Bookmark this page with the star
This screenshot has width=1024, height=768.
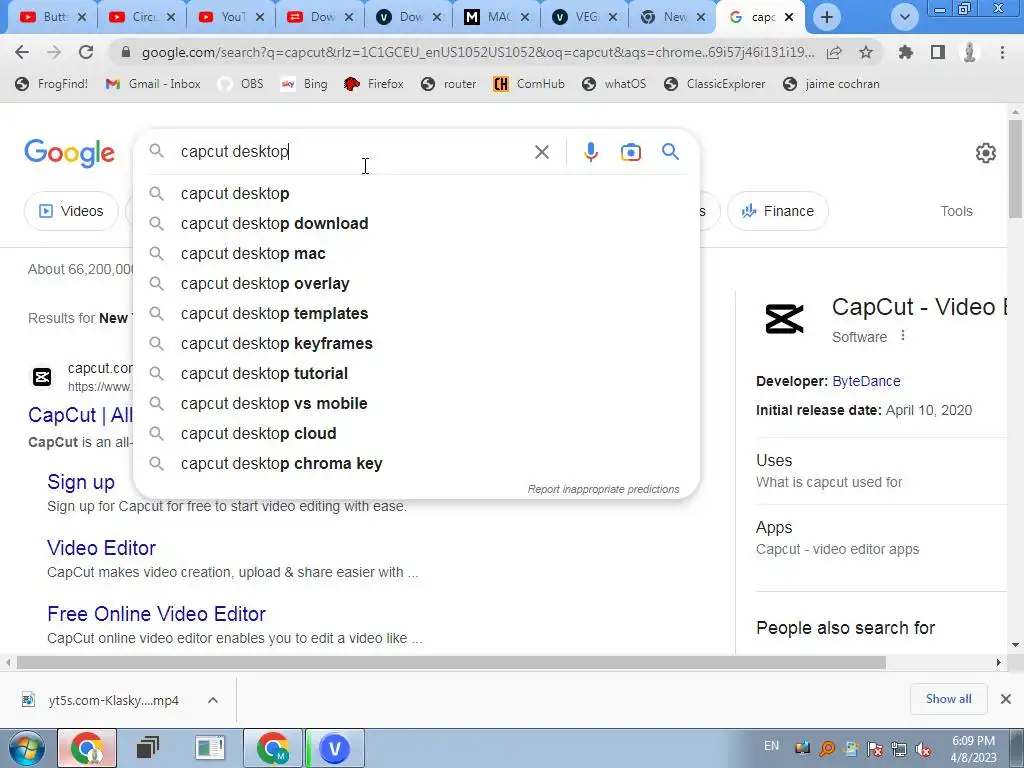[866, 52]
